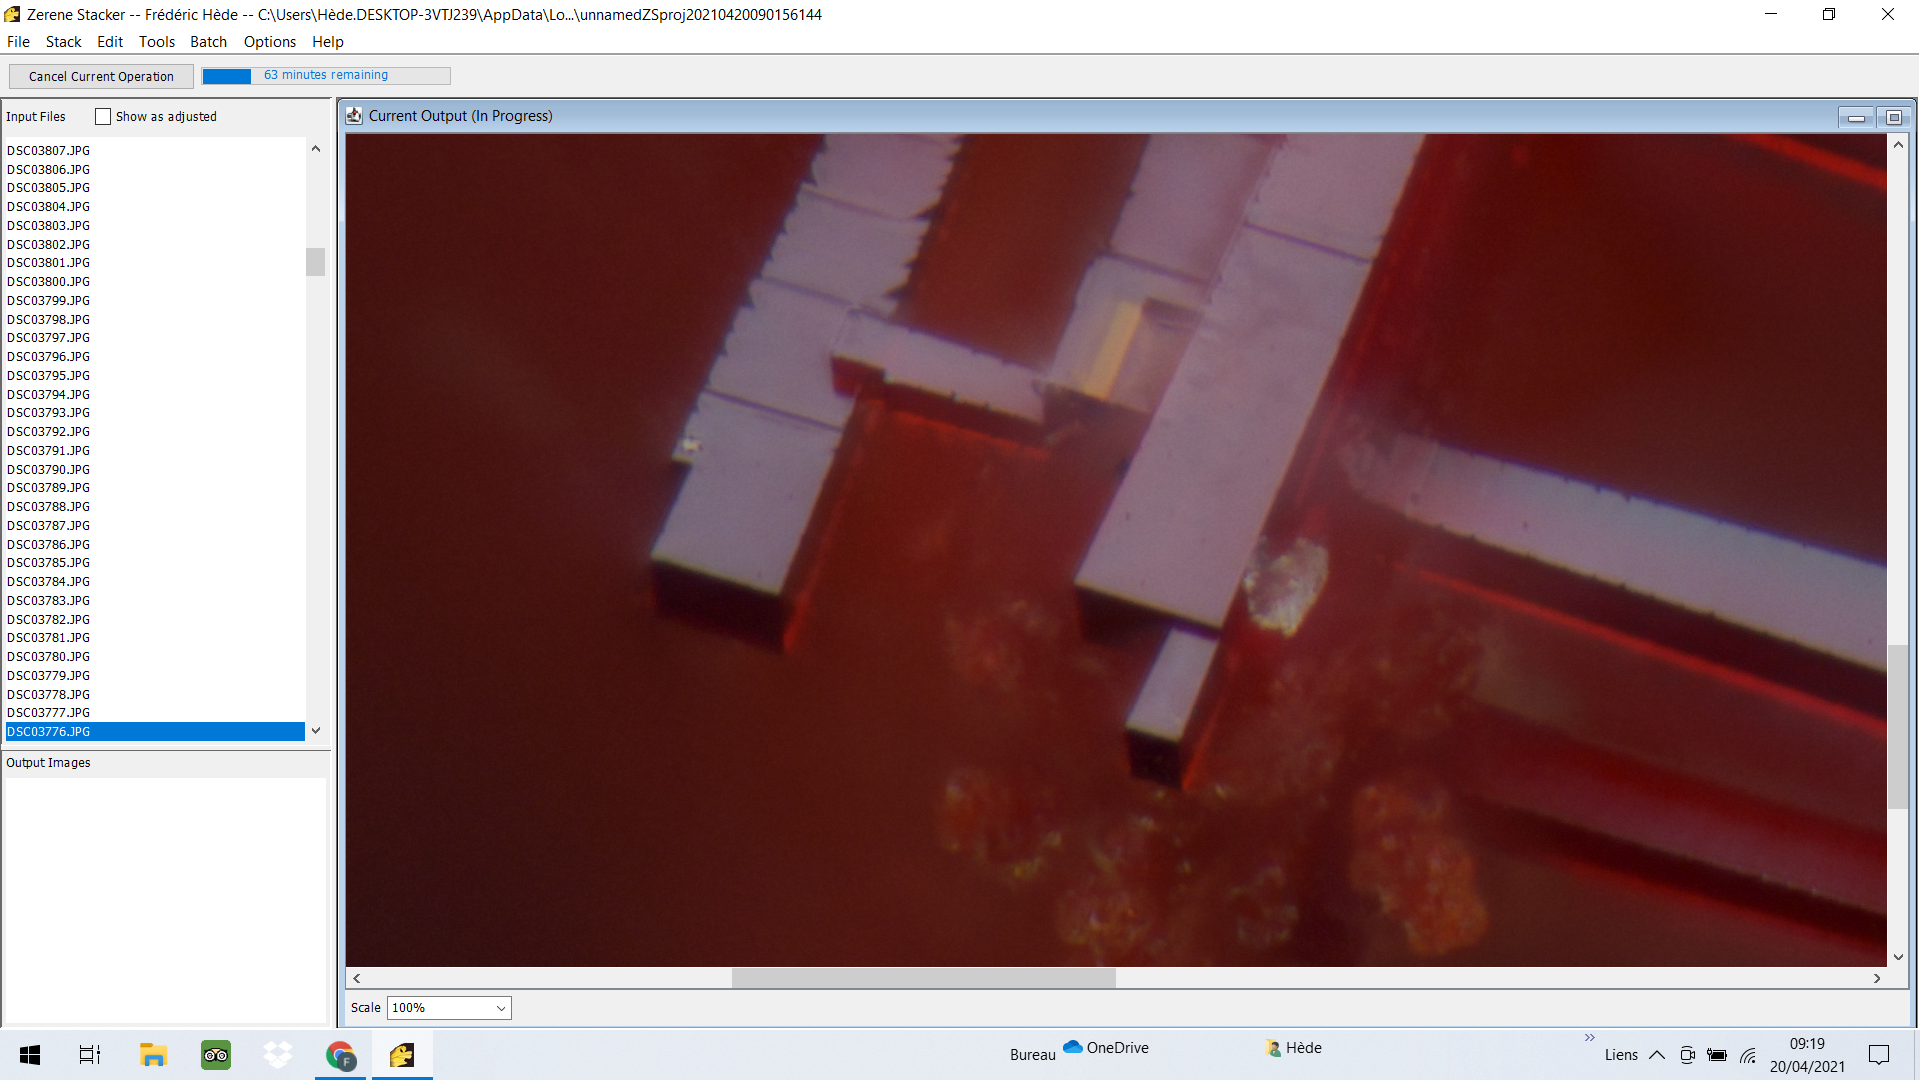Select DSC03790.JPG in the input files
Image resolution: width=1920 pixels, height=1080 pixels.
(x=49, y=470)
